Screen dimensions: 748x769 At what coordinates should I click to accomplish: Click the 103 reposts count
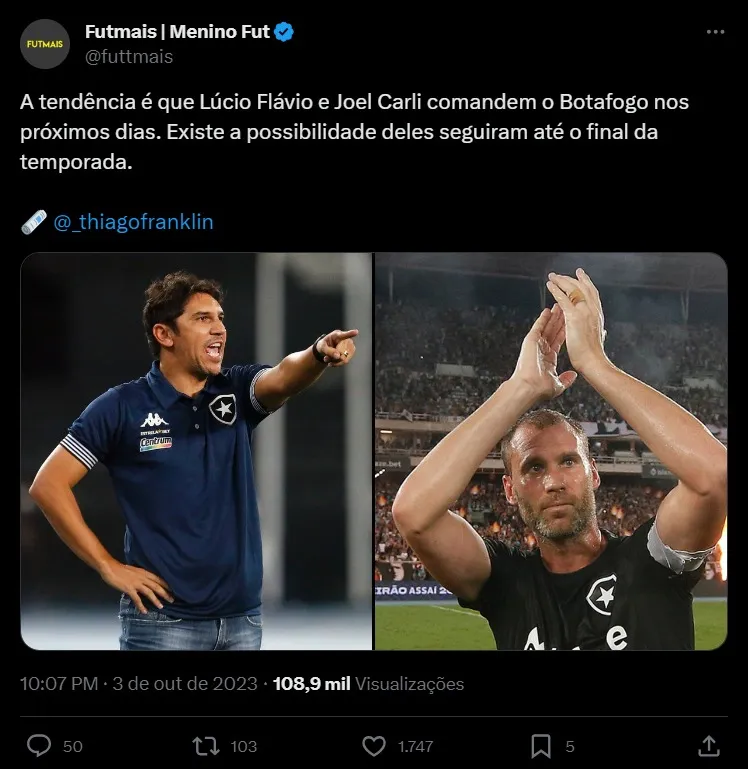pyautogui.click(x=243, y=746)
